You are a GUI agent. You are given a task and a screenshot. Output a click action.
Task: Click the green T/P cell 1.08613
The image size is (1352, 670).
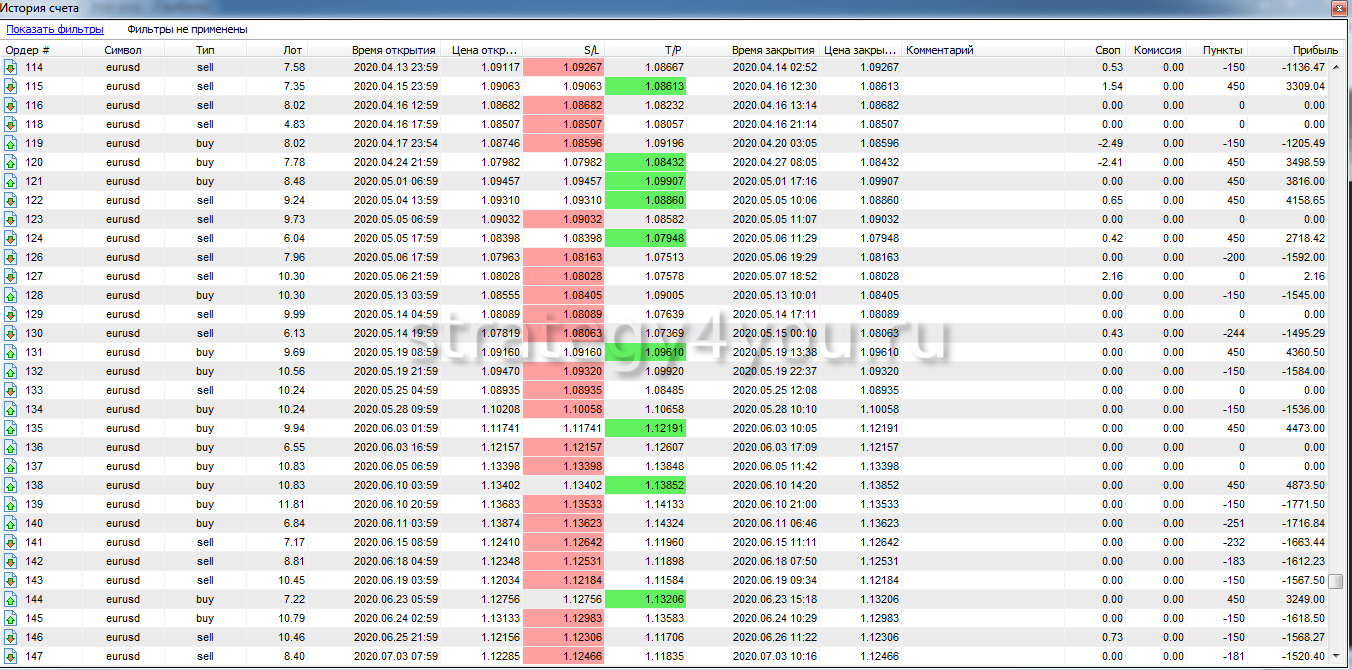[x=646, y=86]
